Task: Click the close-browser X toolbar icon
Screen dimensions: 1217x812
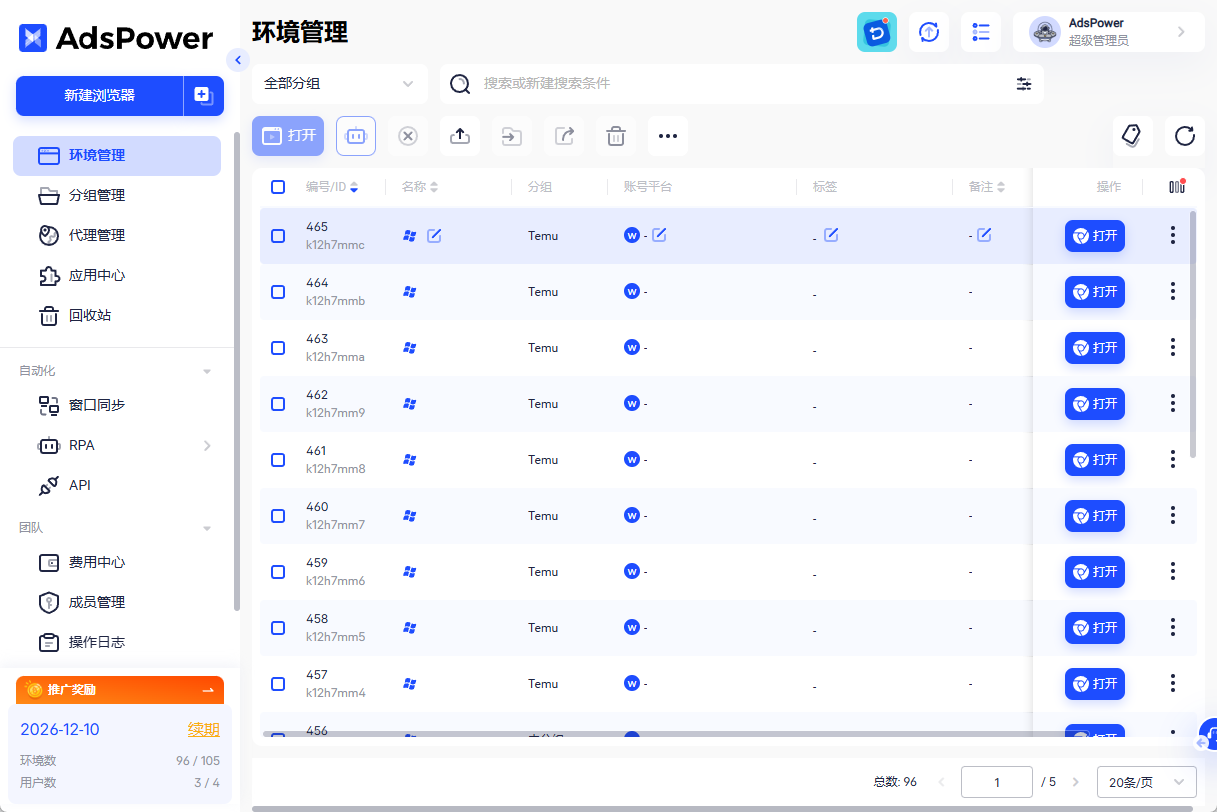Action: point(408,136)
